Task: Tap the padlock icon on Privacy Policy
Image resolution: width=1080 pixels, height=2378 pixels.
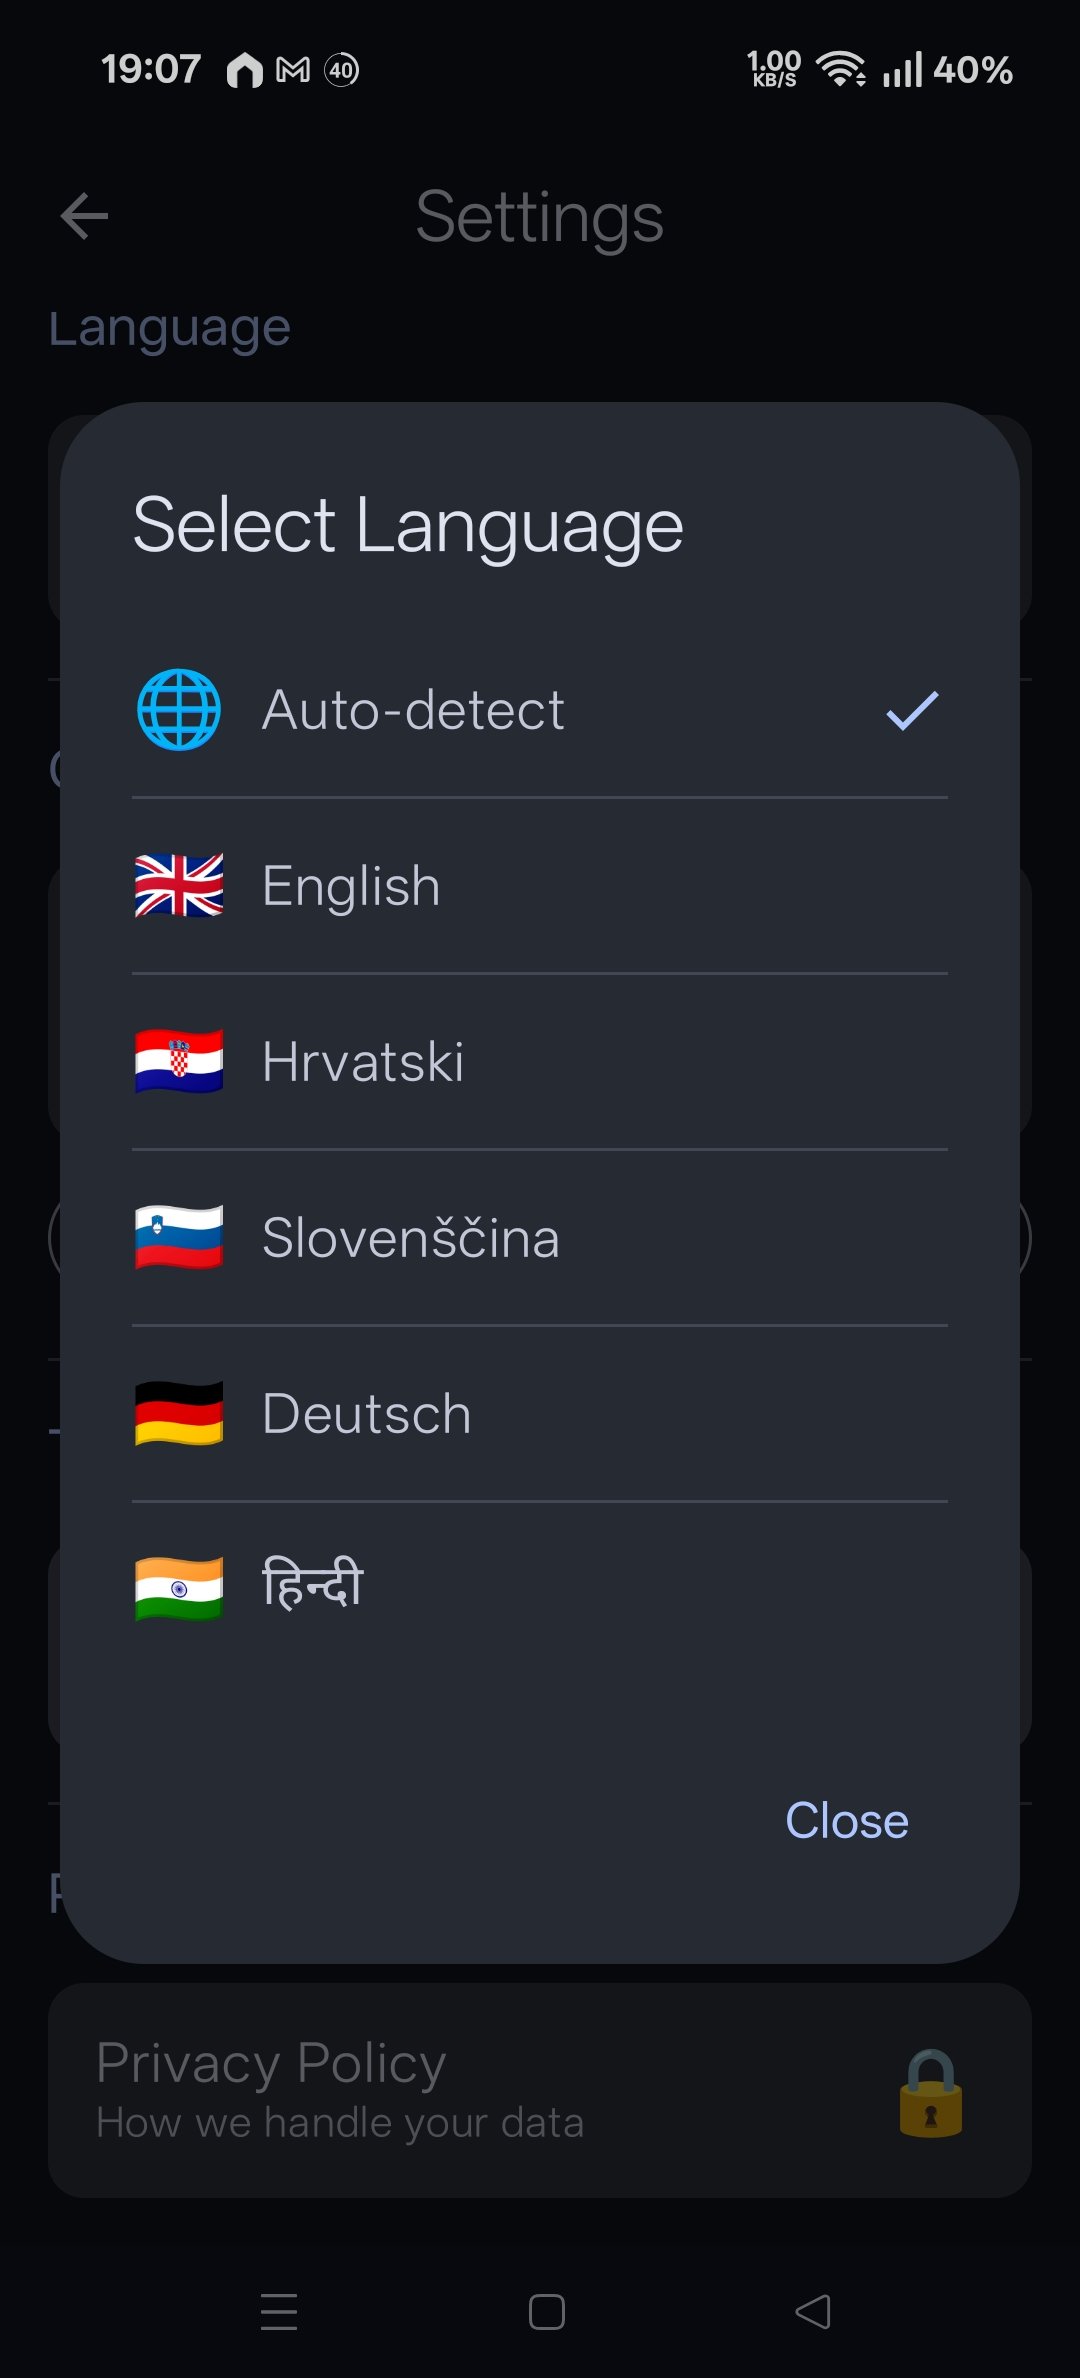Action: (930, 2093)
